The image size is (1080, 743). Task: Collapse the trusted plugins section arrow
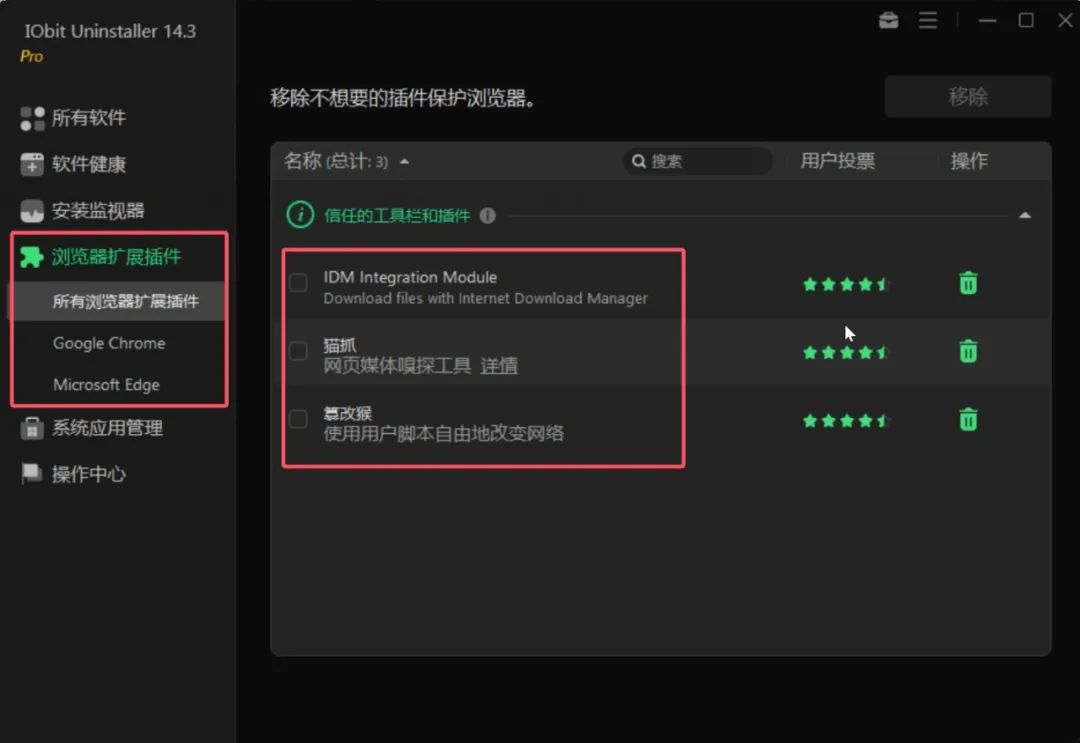(x=1024, y=216)
